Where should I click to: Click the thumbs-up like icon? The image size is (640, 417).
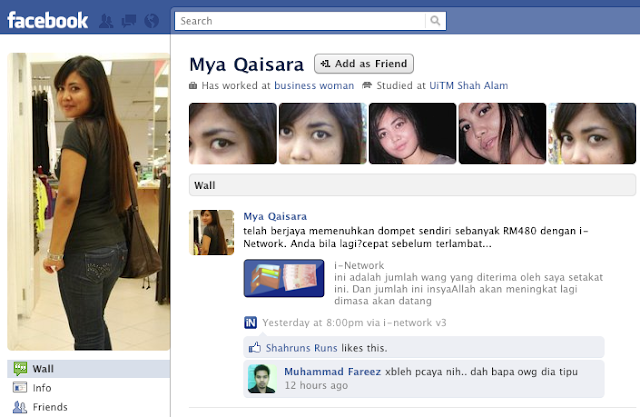click(x=255, y=348)
